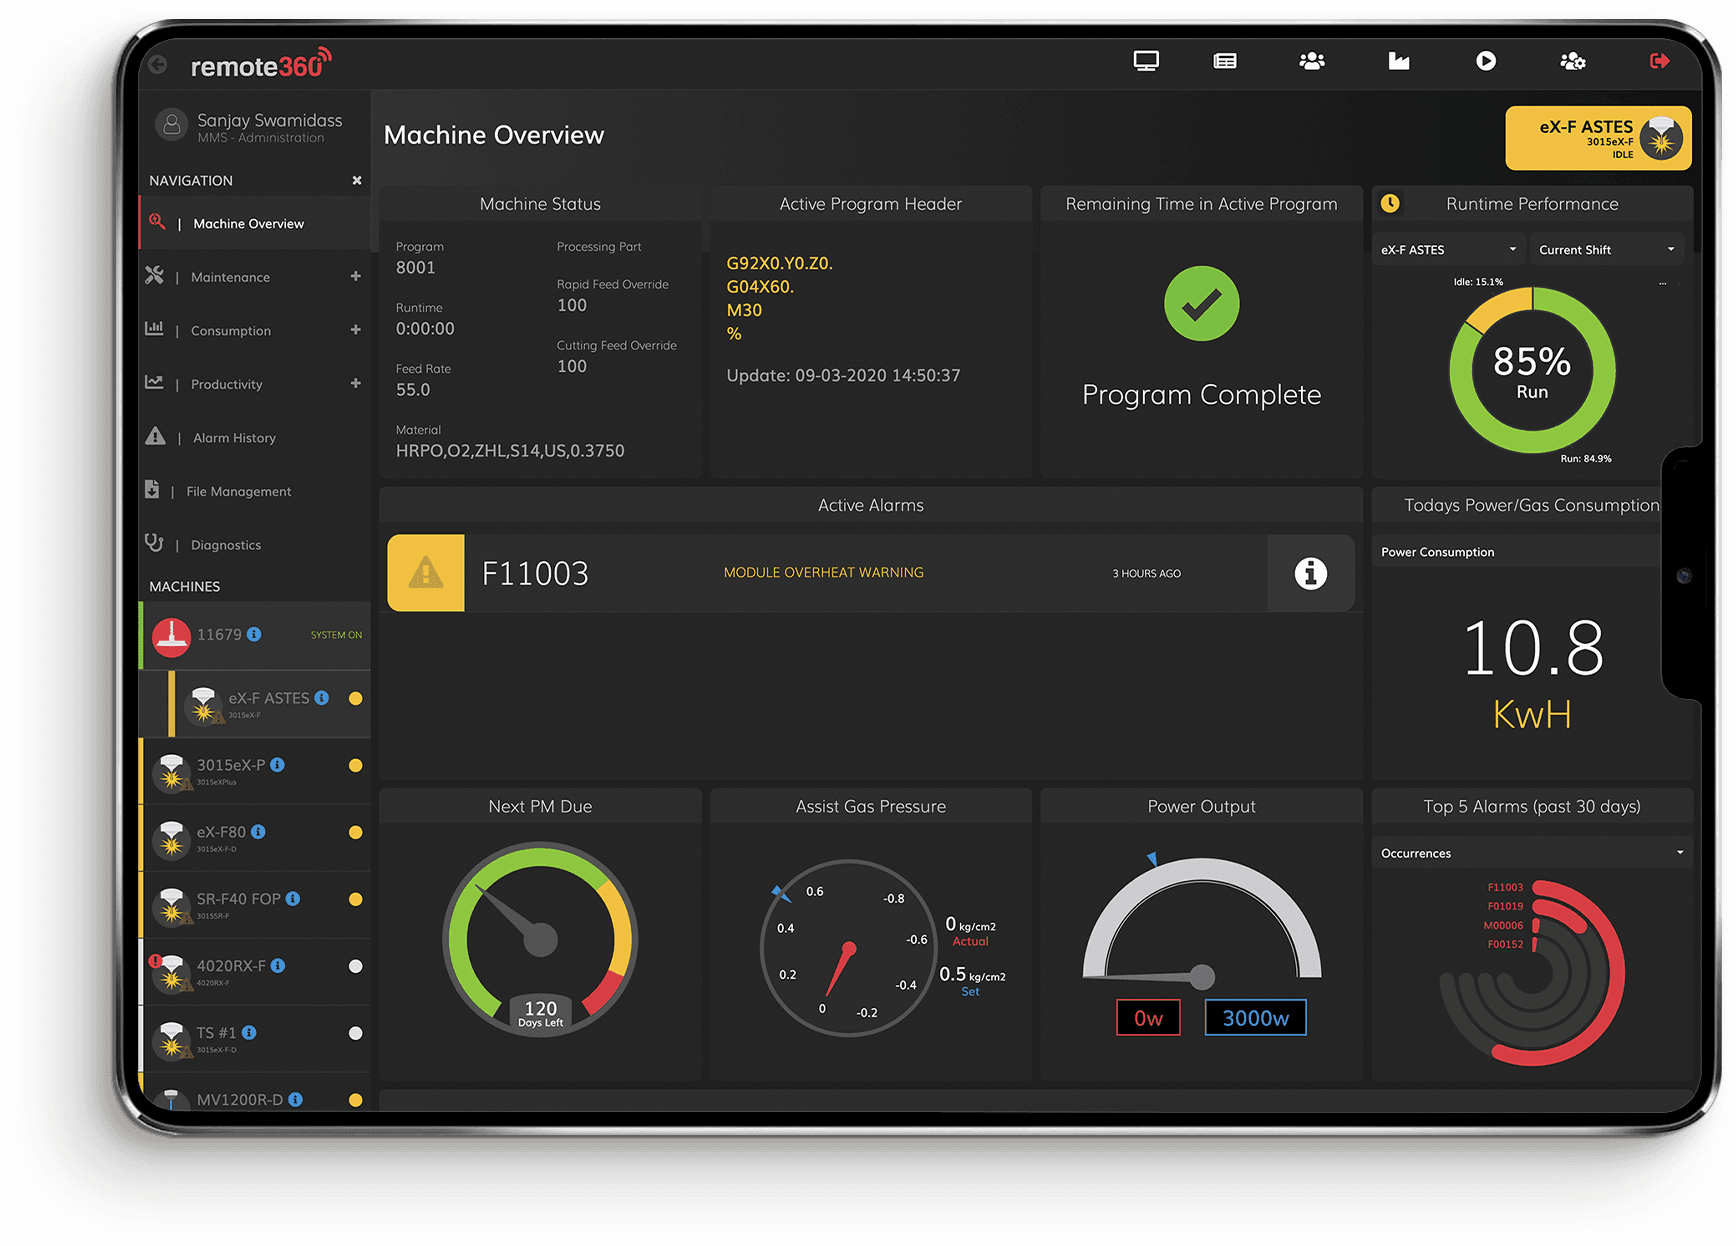This screenshot has height=1246, width=1736.
Task: Open the eX-F ASTES runtime dropdown
Action: 1448,250
